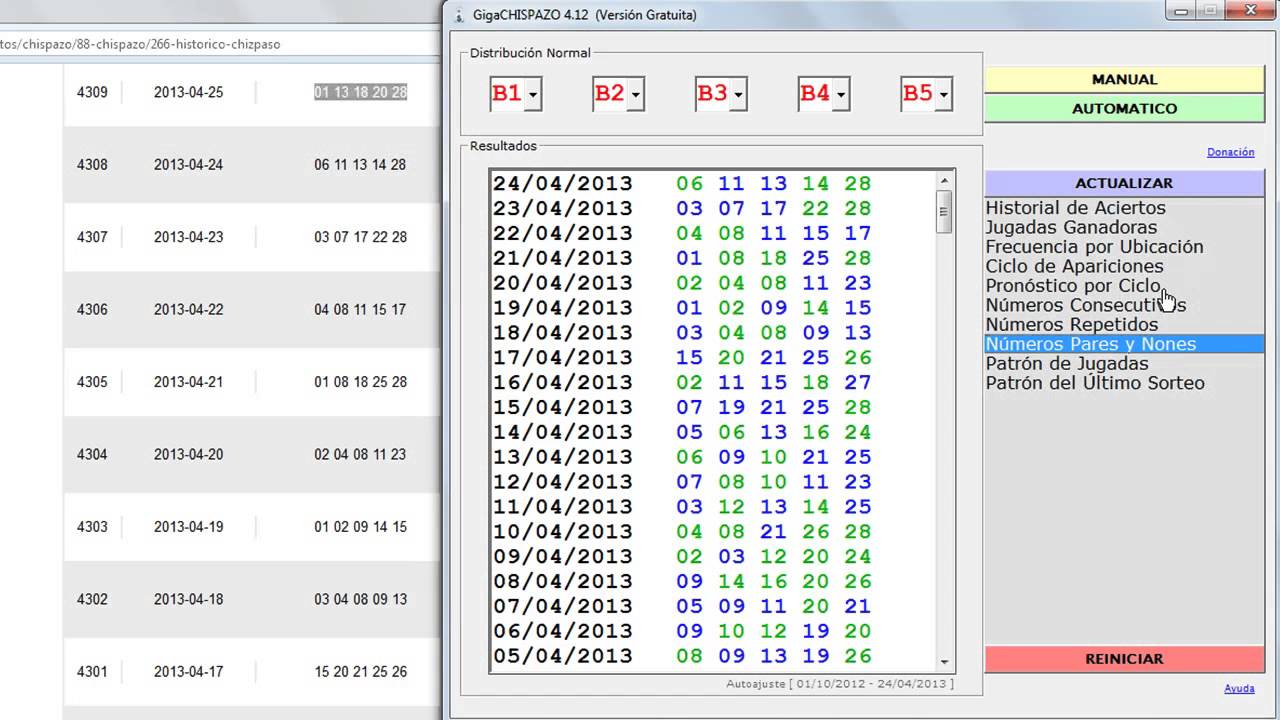This screenshot has height=720, width=1280.
Task: Click results list scroll down arrow
Action: 944,661
